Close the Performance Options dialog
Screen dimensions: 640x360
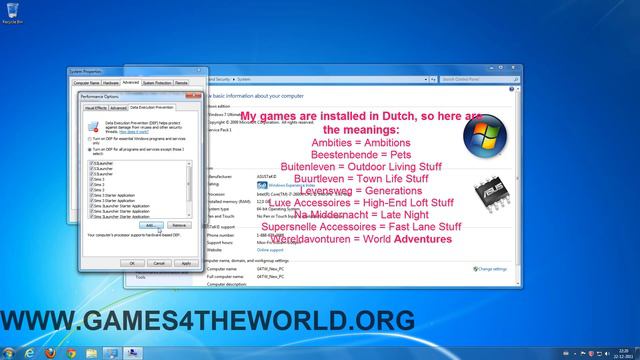tap(194, 96)
